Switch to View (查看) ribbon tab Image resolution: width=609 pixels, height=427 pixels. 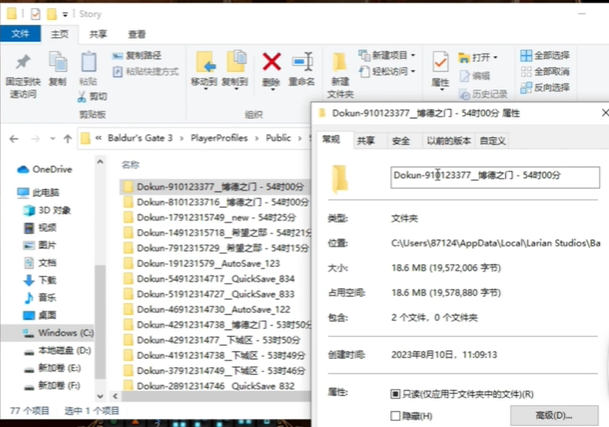click(x=137, y=34)
